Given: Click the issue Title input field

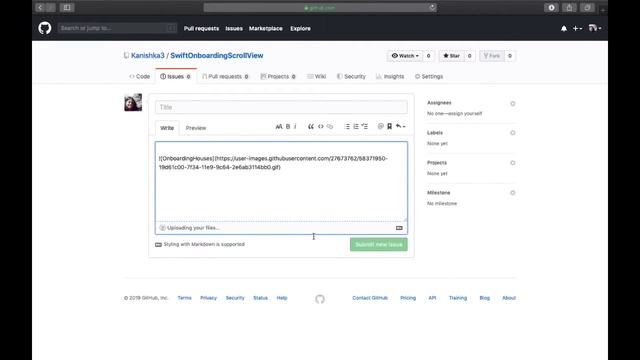Looking at the screenshot, I should (281, 107).
